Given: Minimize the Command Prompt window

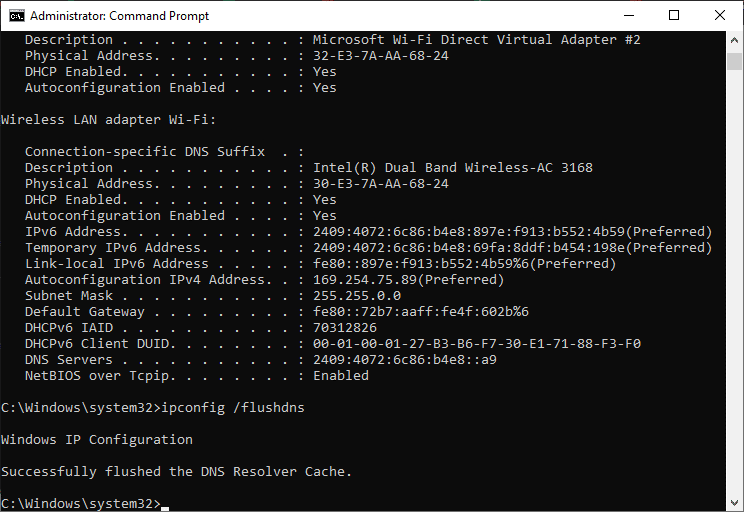Looking at the screenshot, I should 628,16.
